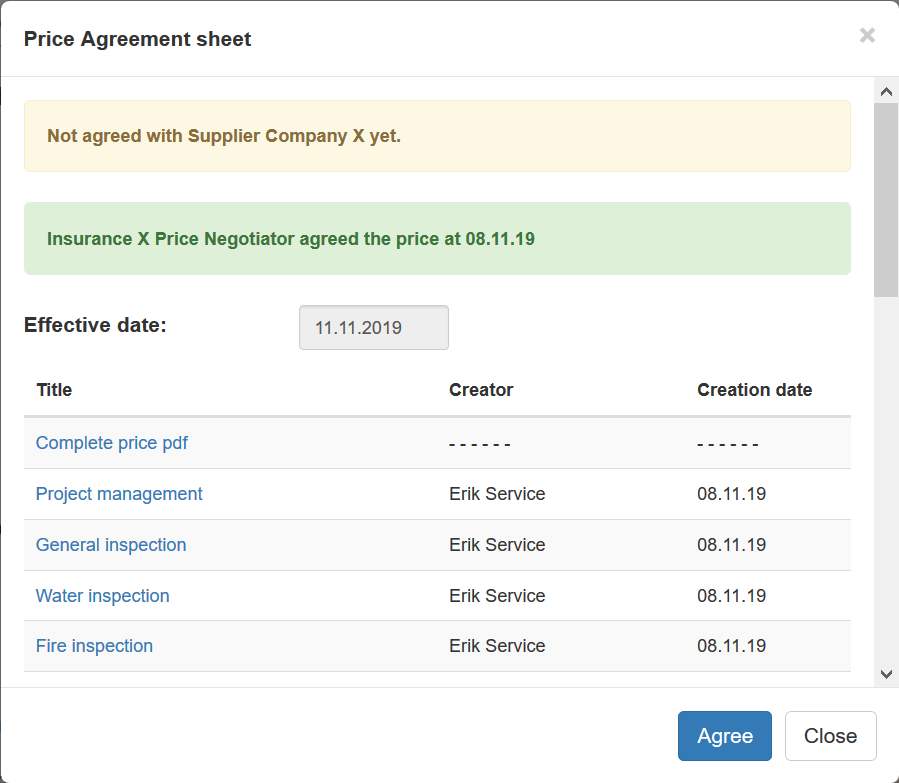This screenshot has height=783, width=899.
Task: Click the Creator column header
Action: 481,390
